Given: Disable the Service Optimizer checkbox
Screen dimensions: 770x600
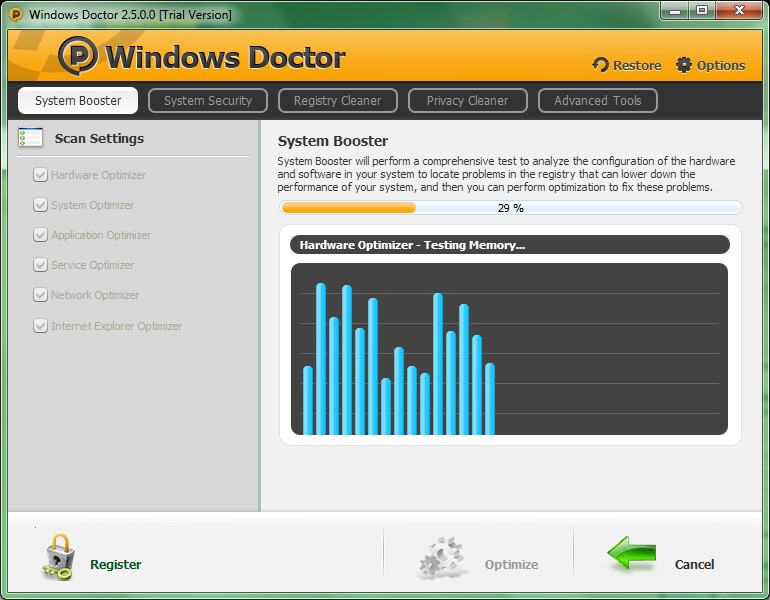Looking at the screenshot, I should 40,265.
